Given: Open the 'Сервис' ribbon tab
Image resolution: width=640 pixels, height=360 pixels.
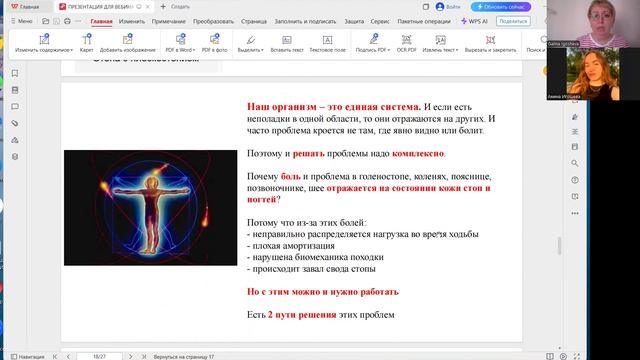Looking at the screenshot, I should pos(380,21).
